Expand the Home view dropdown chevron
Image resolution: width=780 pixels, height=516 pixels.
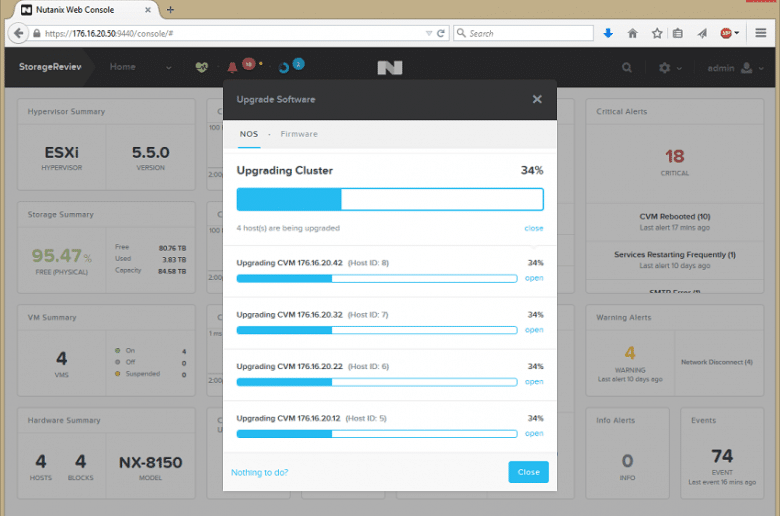click(168, 68)
